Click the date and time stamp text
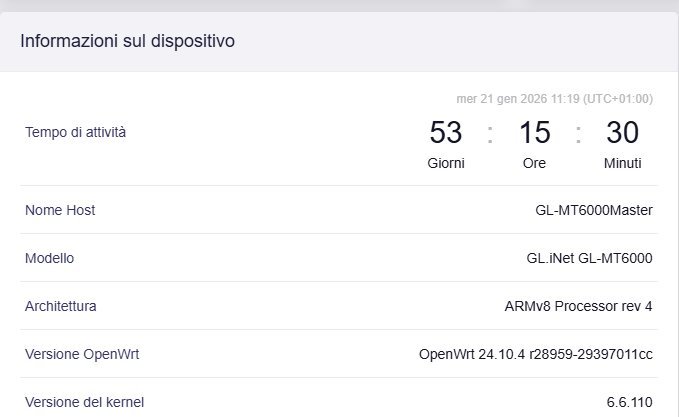Viewport: 679px width, 417px height. pyautogui.click(x=554, y=99)
